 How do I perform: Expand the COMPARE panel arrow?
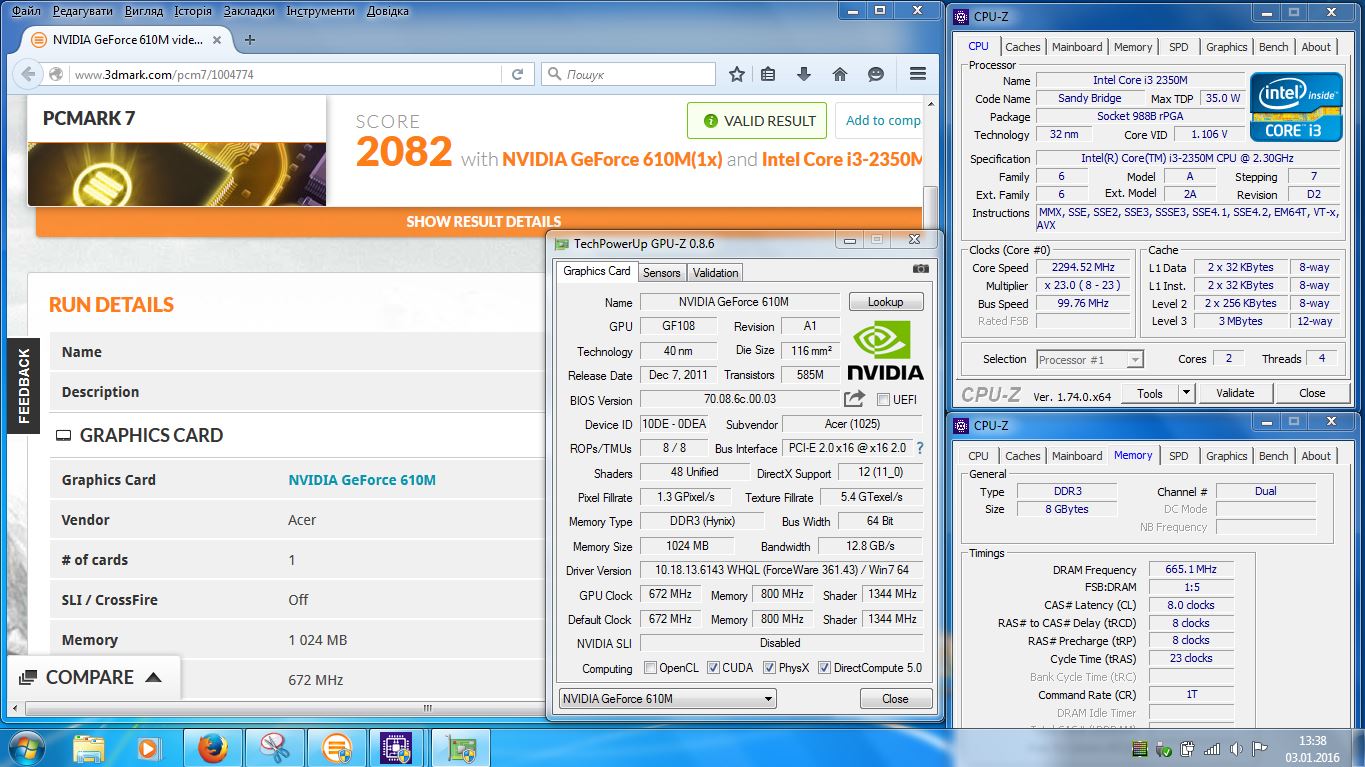153,677
